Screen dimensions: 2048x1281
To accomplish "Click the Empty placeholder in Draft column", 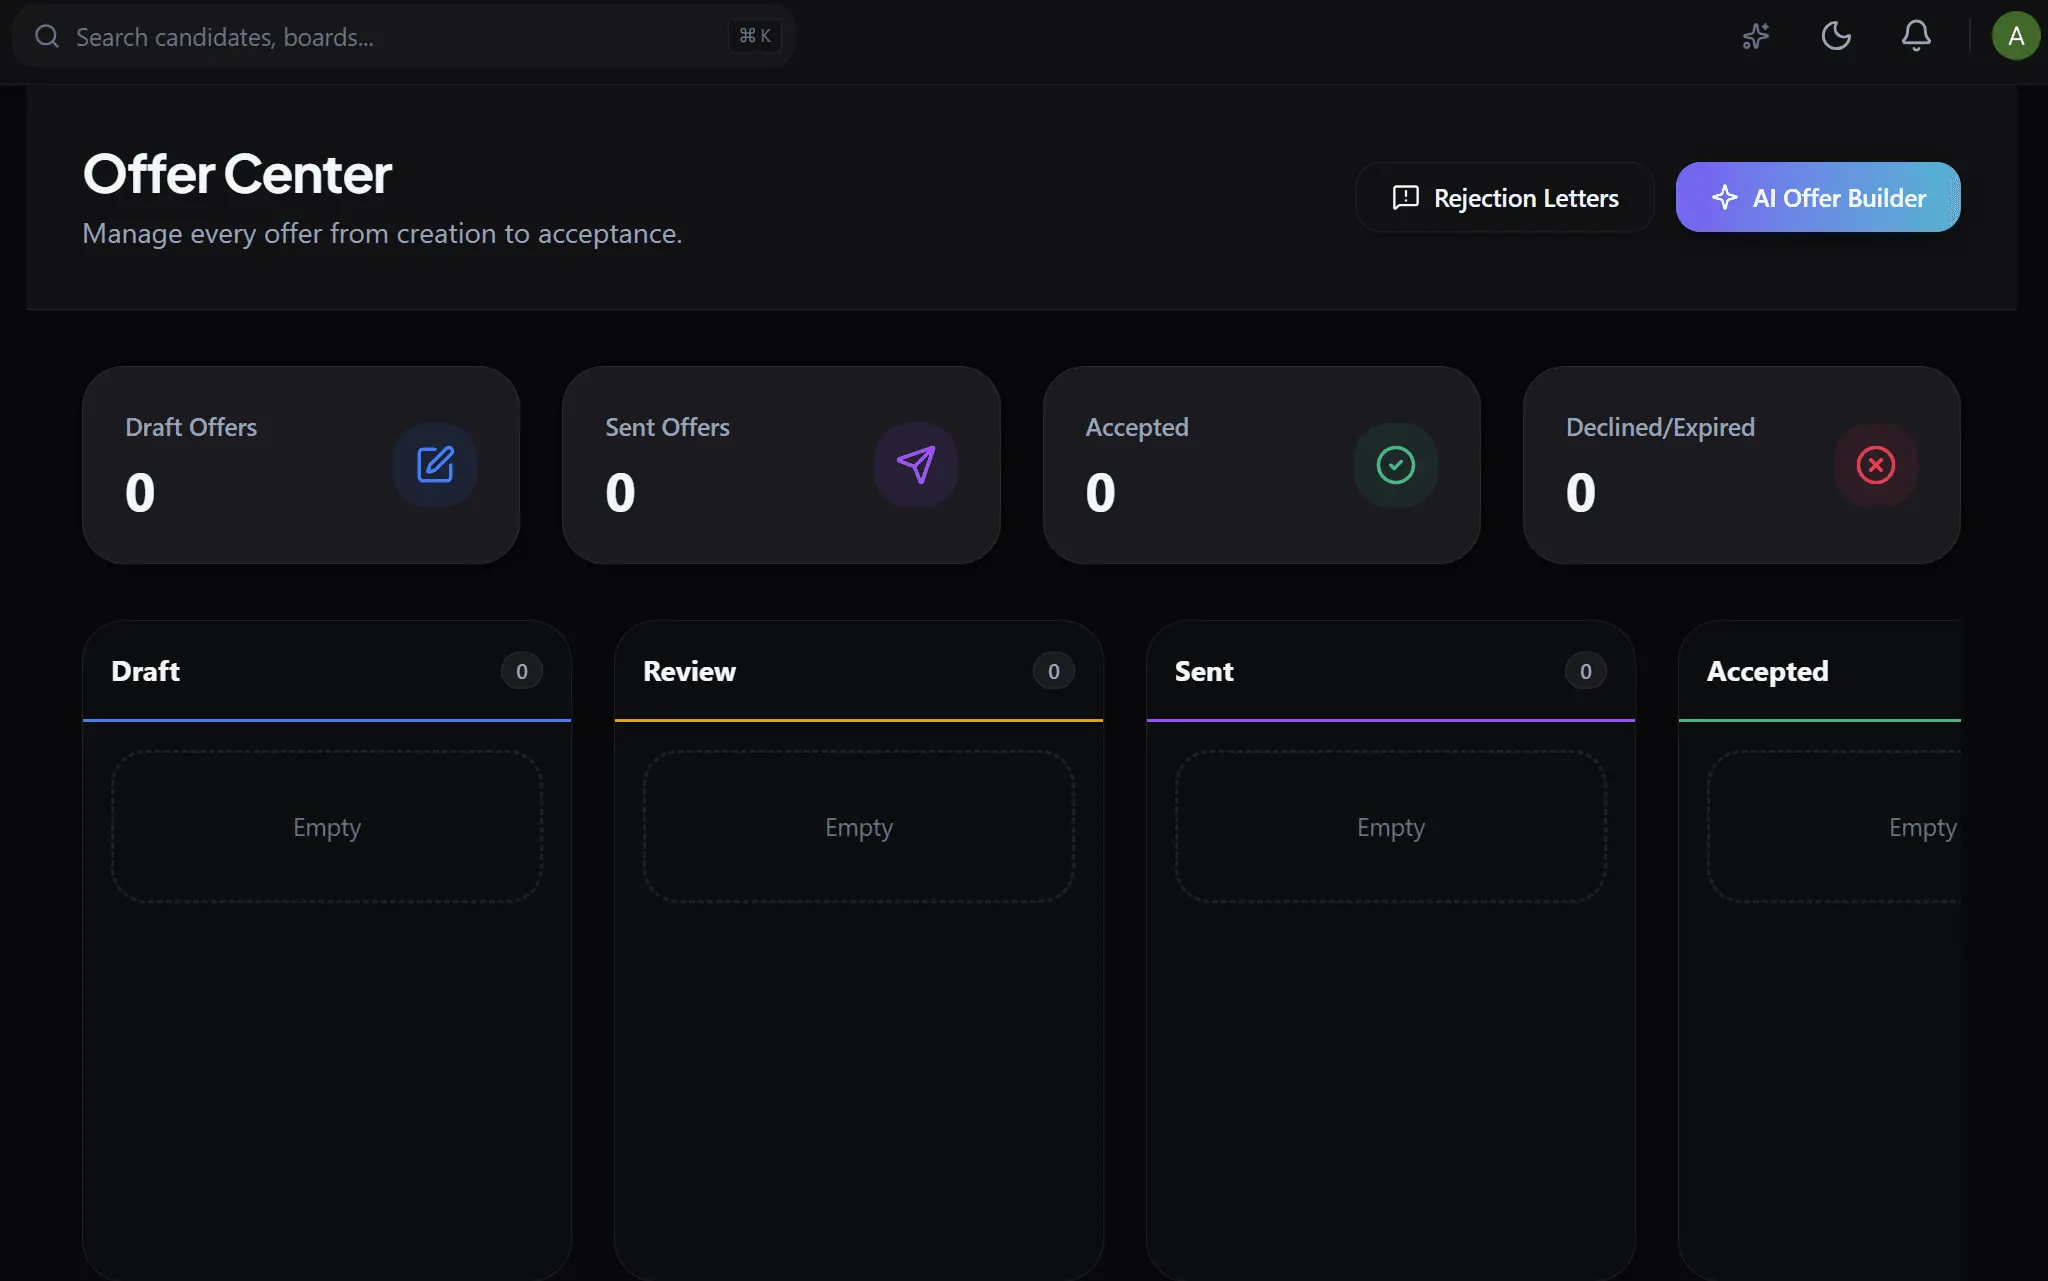I will coord(327,827).
